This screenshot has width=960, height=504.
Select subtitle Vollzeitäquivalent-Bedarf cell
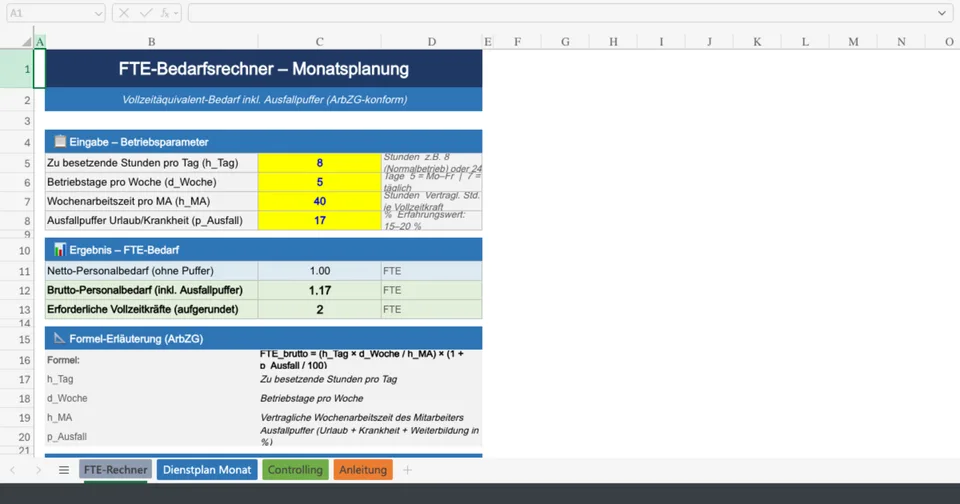[263, 99]
